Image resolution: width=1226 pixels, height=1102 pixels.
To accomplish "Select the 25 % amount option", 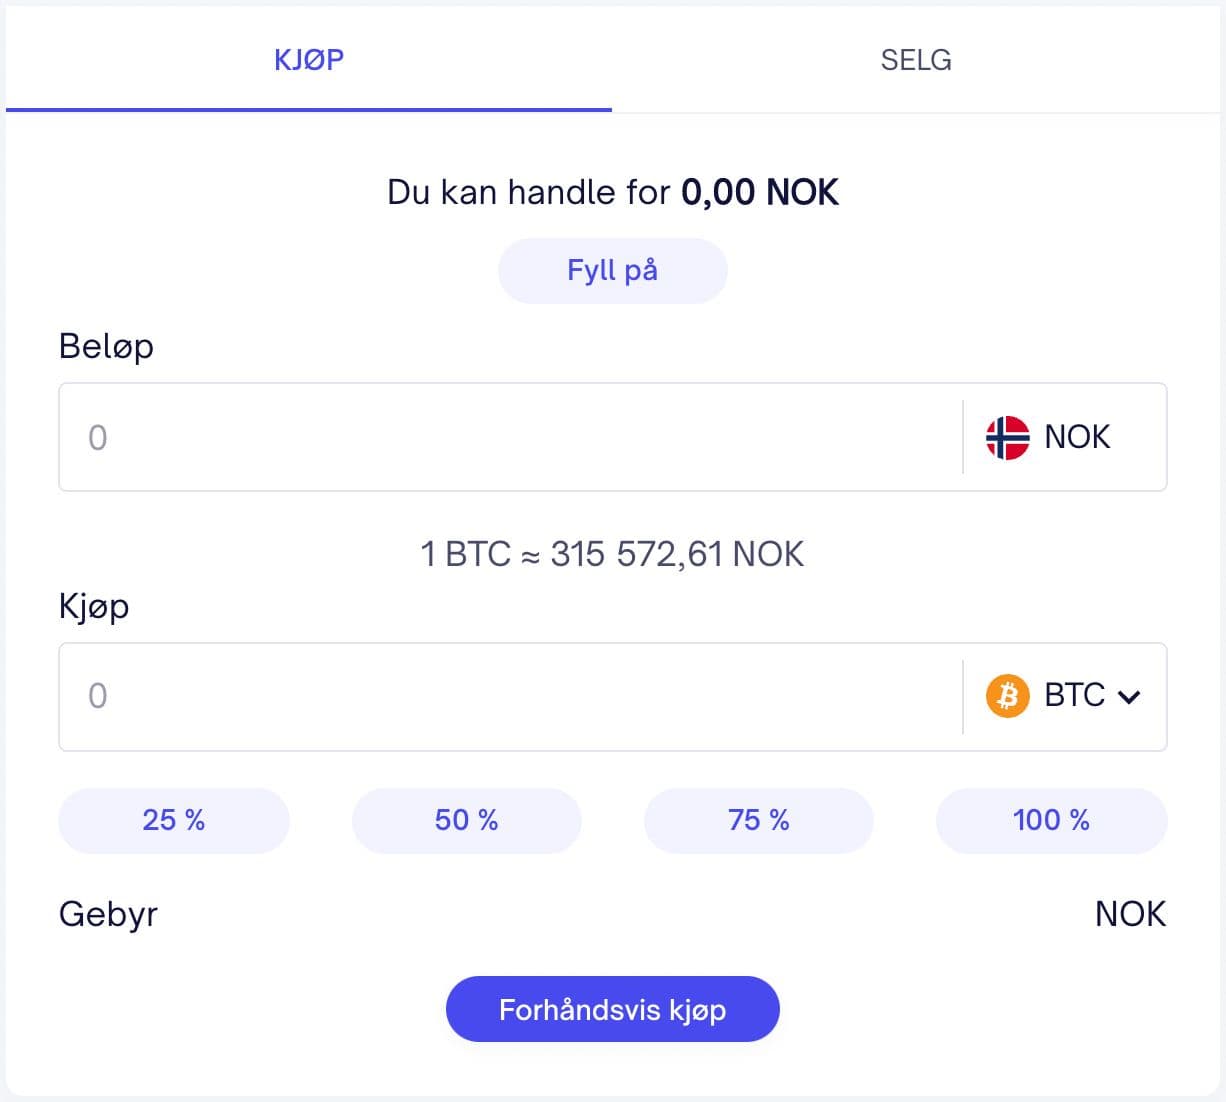I will click(x=172, y=820).
